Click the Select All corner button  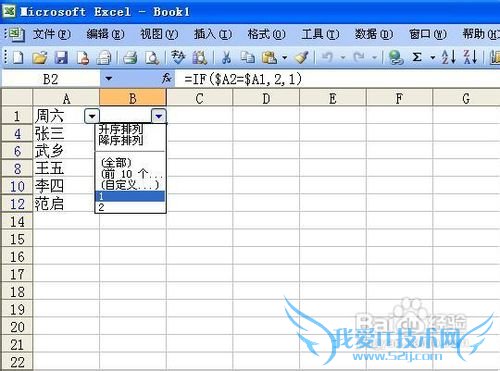(17, 98)
